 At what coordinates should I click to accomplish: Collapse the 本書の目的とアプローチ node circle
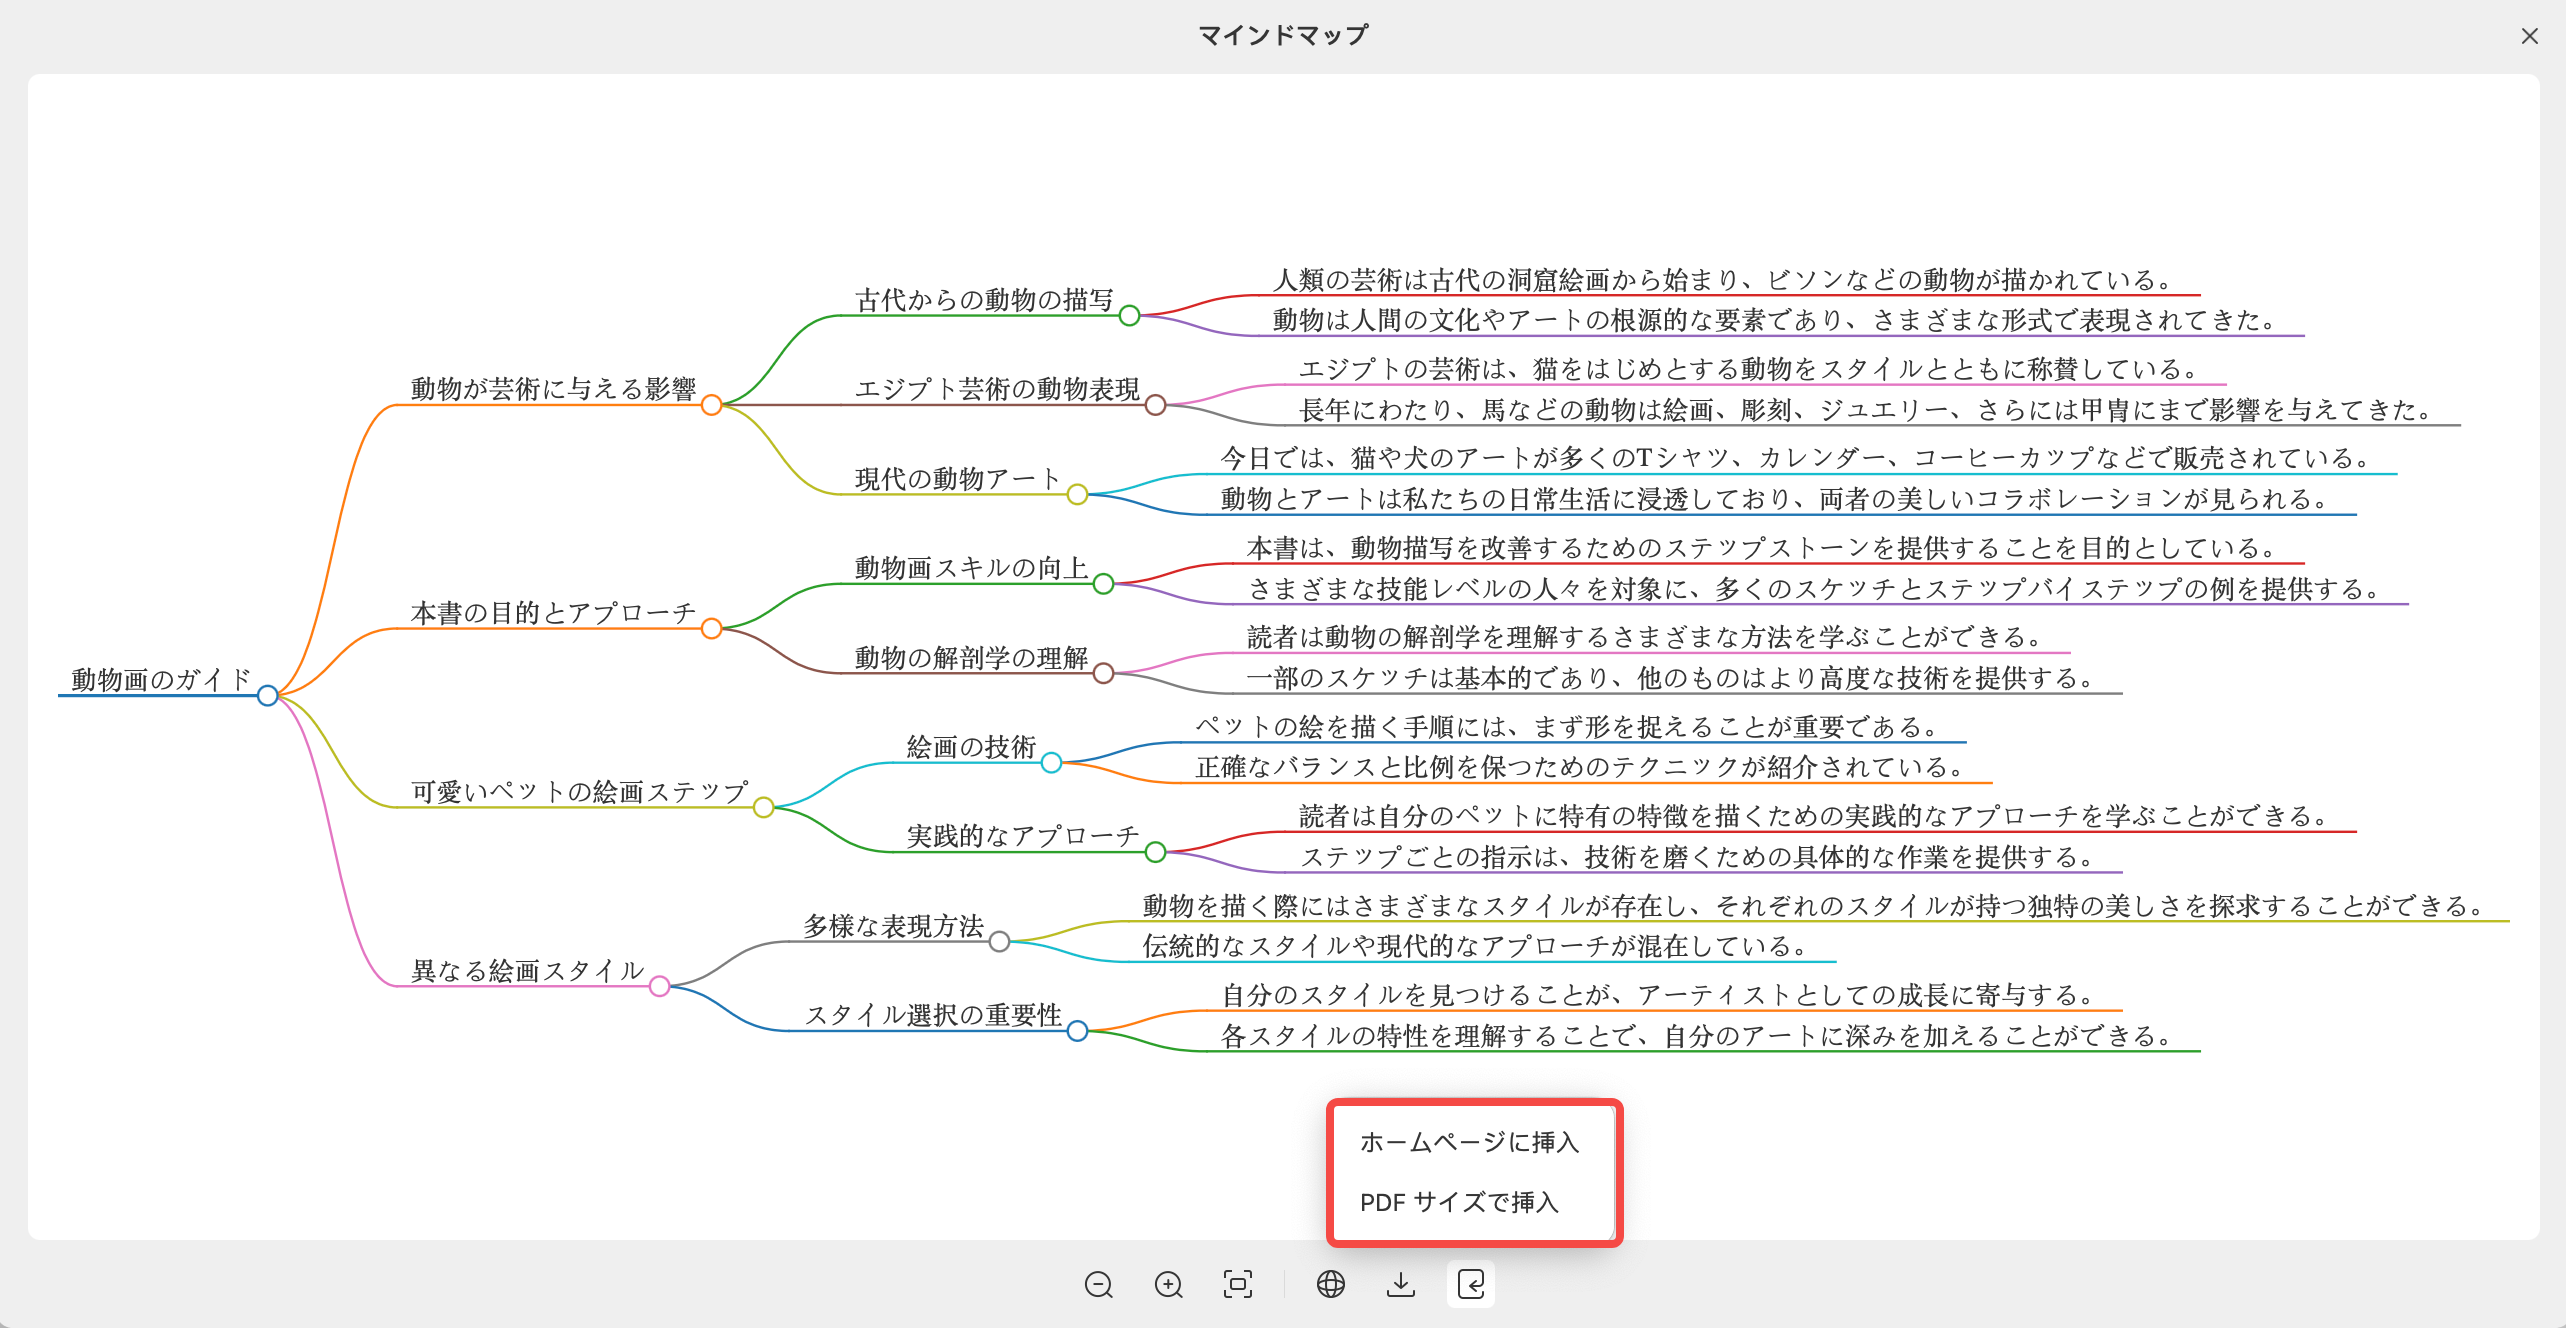coord(711,629)
